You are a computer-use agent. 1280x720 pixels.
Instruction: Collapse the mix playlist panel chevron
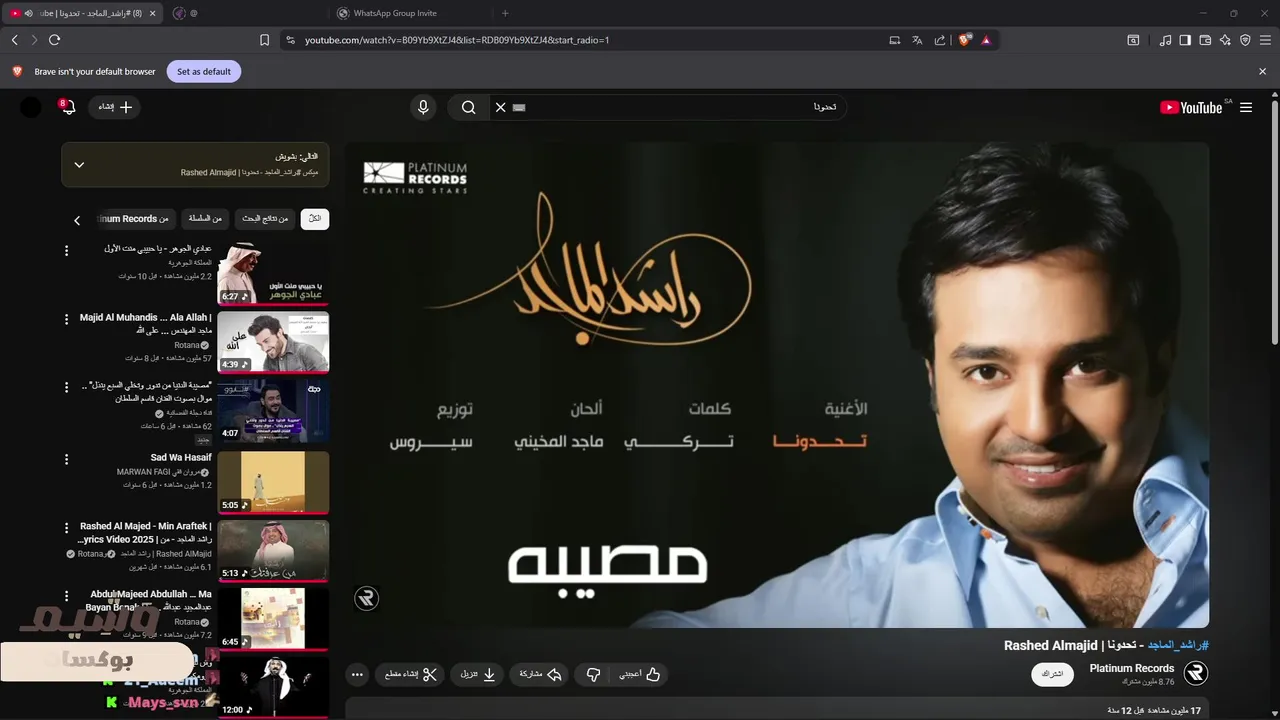pos(79,165)
